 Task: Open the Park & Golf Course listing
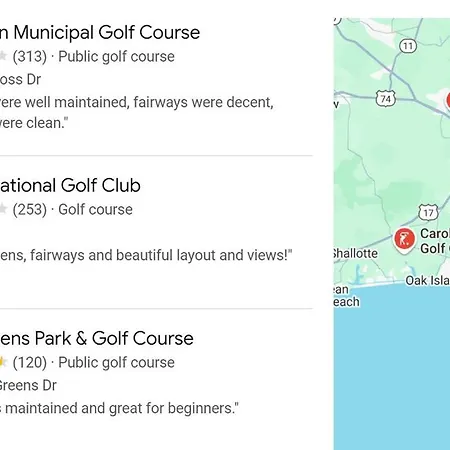pos(97,338)
